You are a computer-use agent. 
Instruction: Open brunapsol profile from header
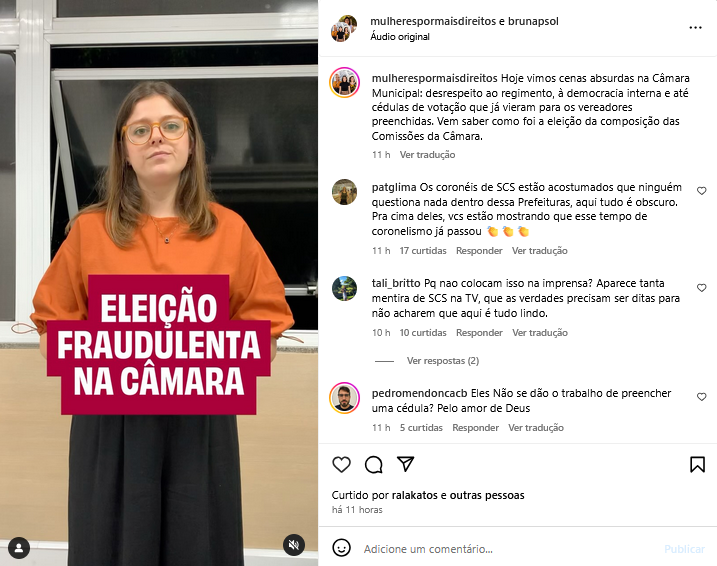533,21
